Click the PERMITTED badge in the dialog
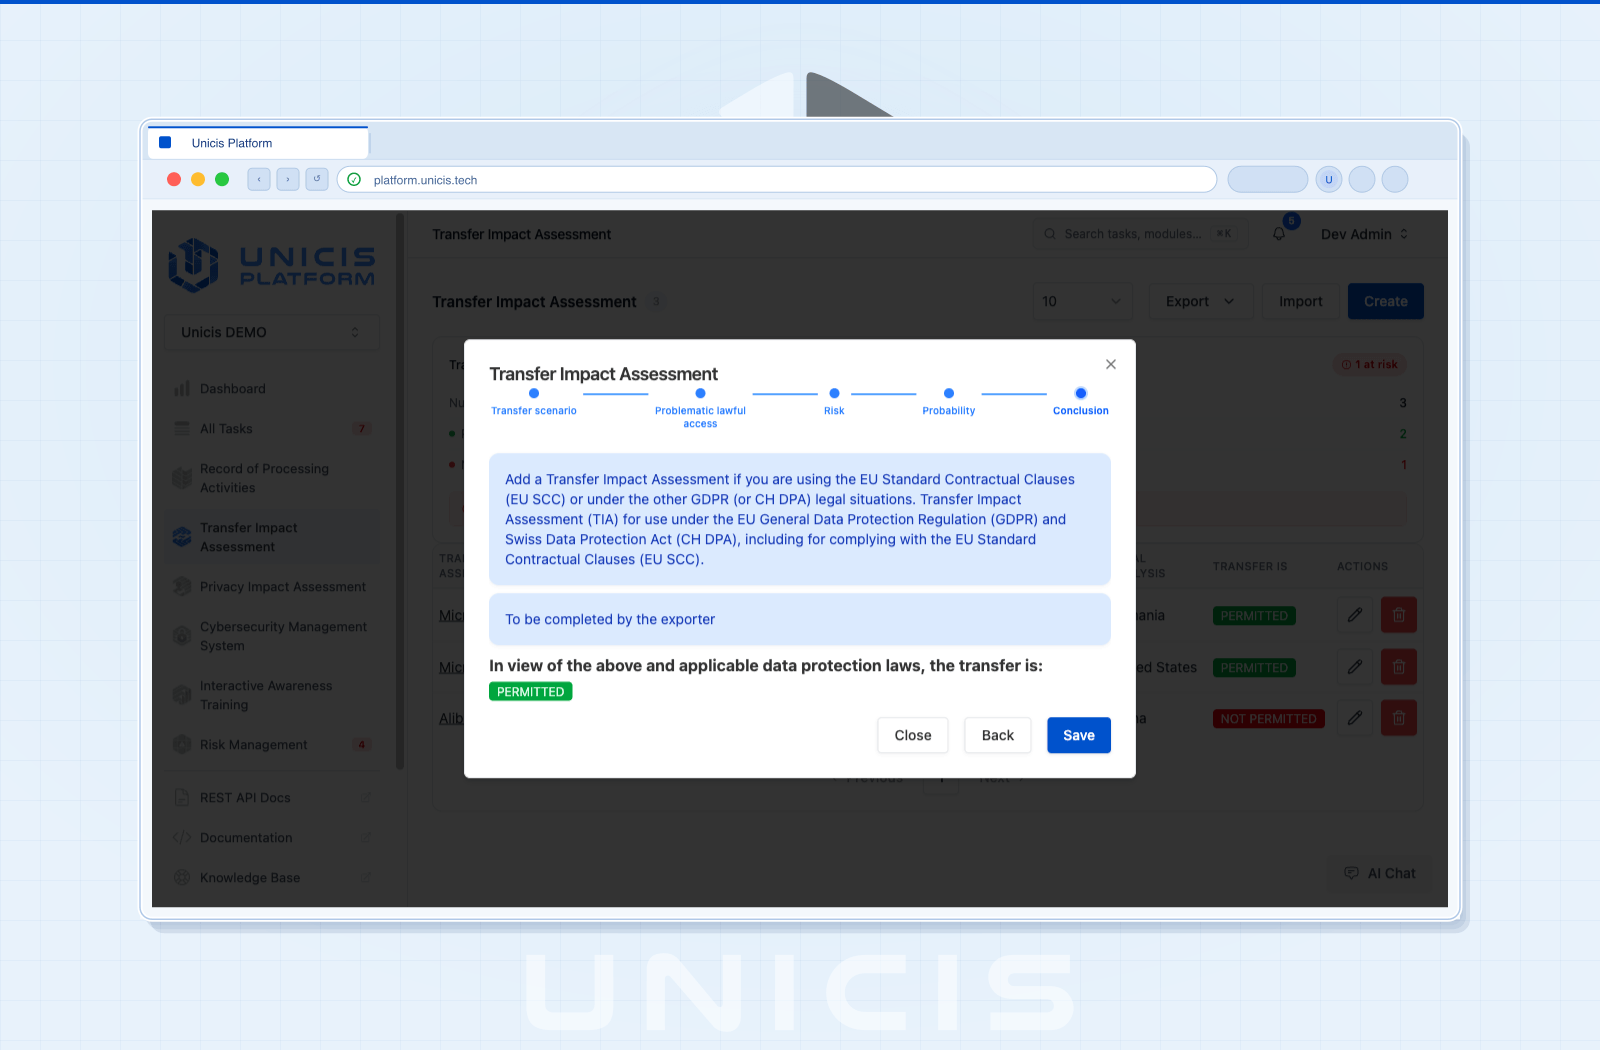The image size is (1600, 1050). (x=530, y=691)
